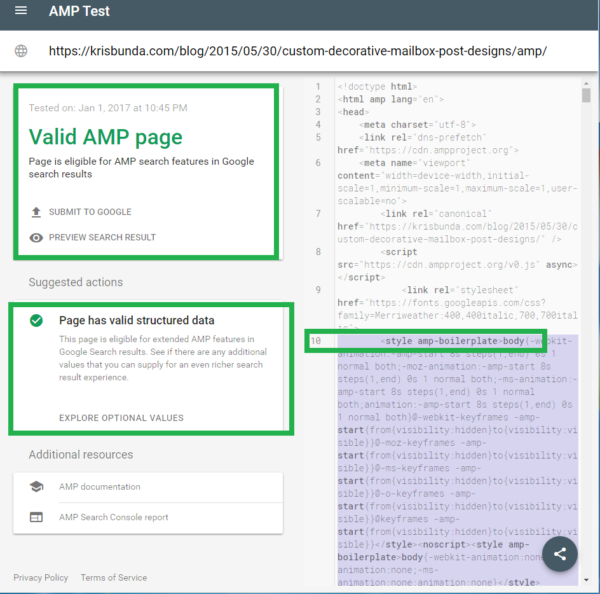Select PREVIEW SEARCH RESULT

pos(102,238)
